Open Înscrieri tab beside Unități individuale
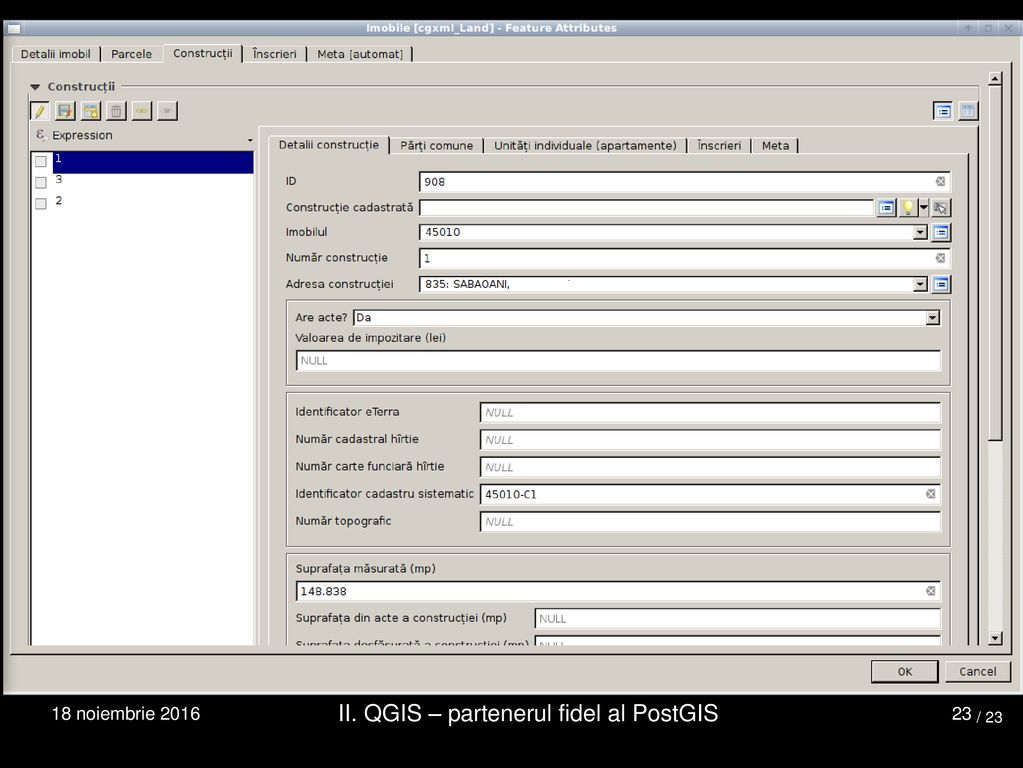The image size is (1023, 768). point(719,146)
